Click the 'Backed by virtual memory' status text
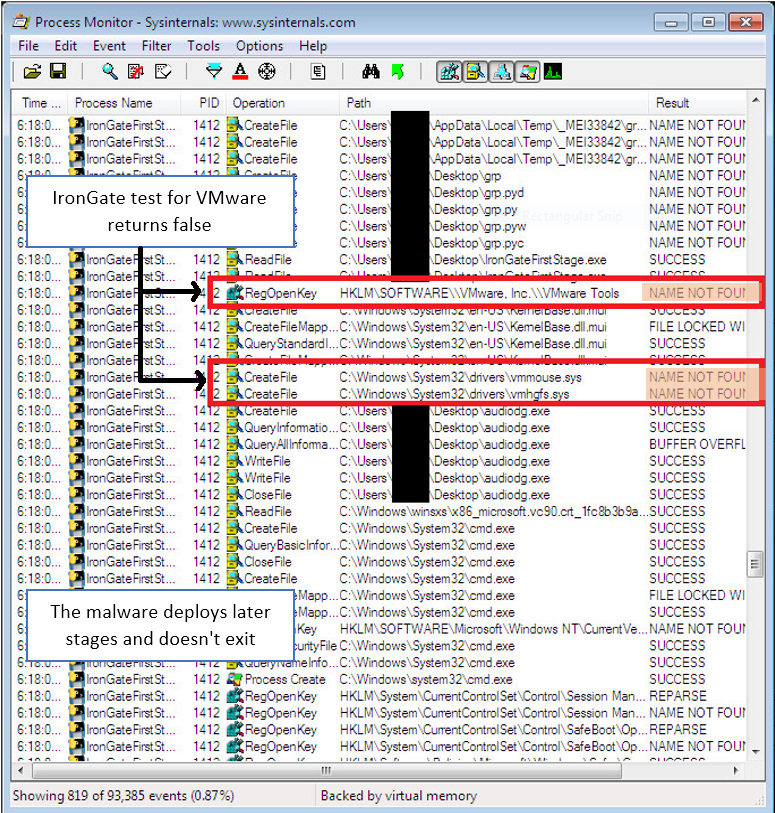This screenshot has height=813, width=775. point(399,796)
